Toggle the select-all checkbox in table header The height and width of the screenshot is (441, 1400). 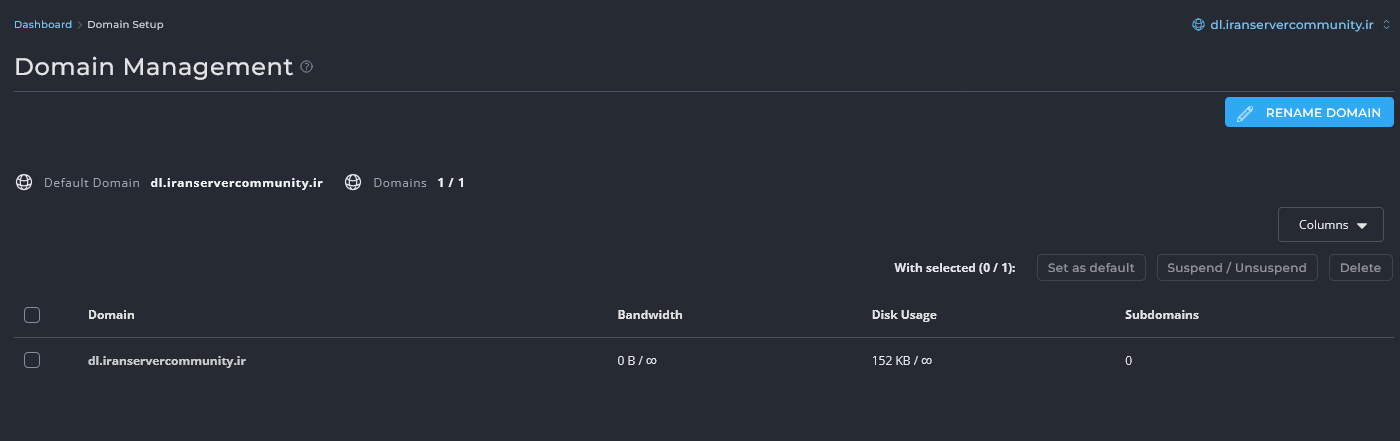[32, 315]
